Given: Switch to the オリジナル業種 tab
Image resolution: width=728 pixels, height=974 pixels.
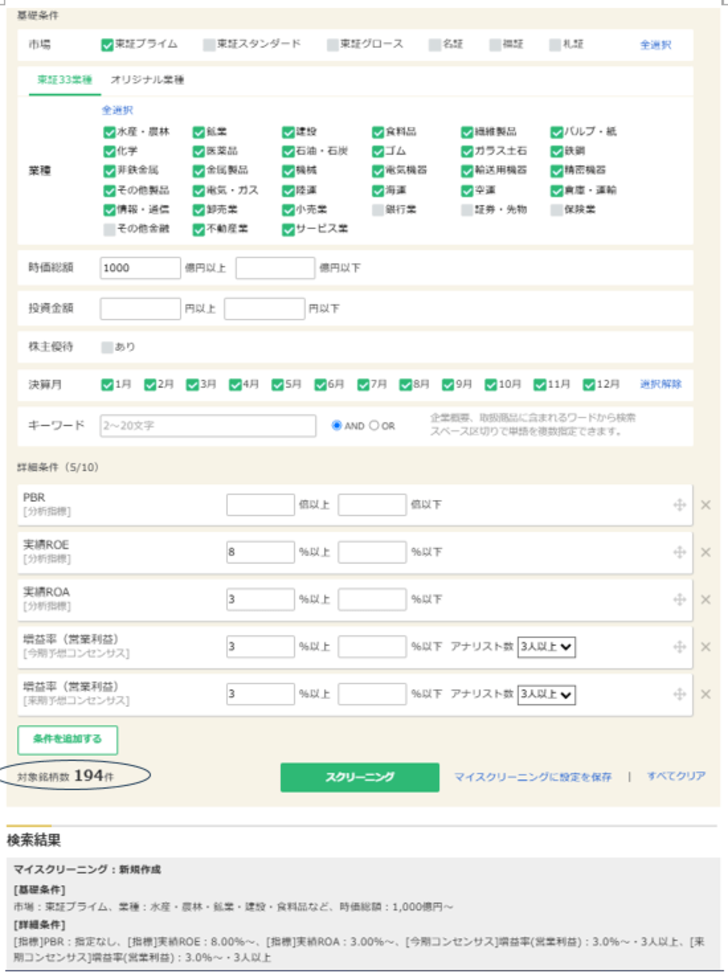Looking at the screenshot, I should pos(147,80).
